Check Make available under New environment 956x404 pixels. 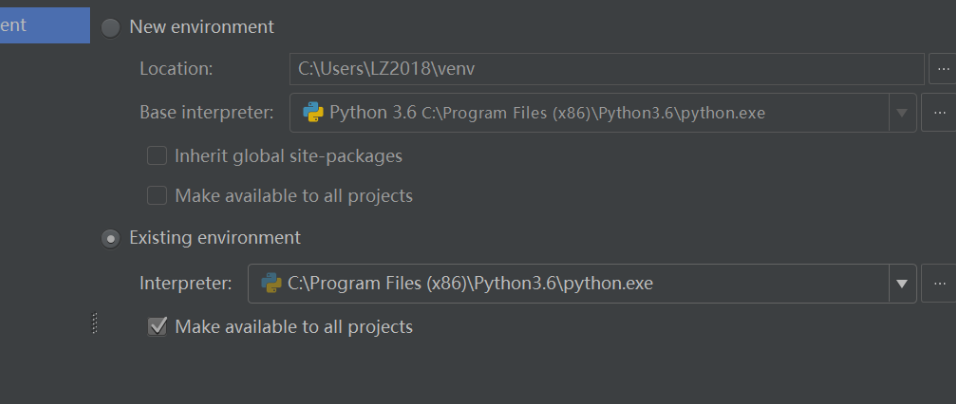[x=157, y=196]
